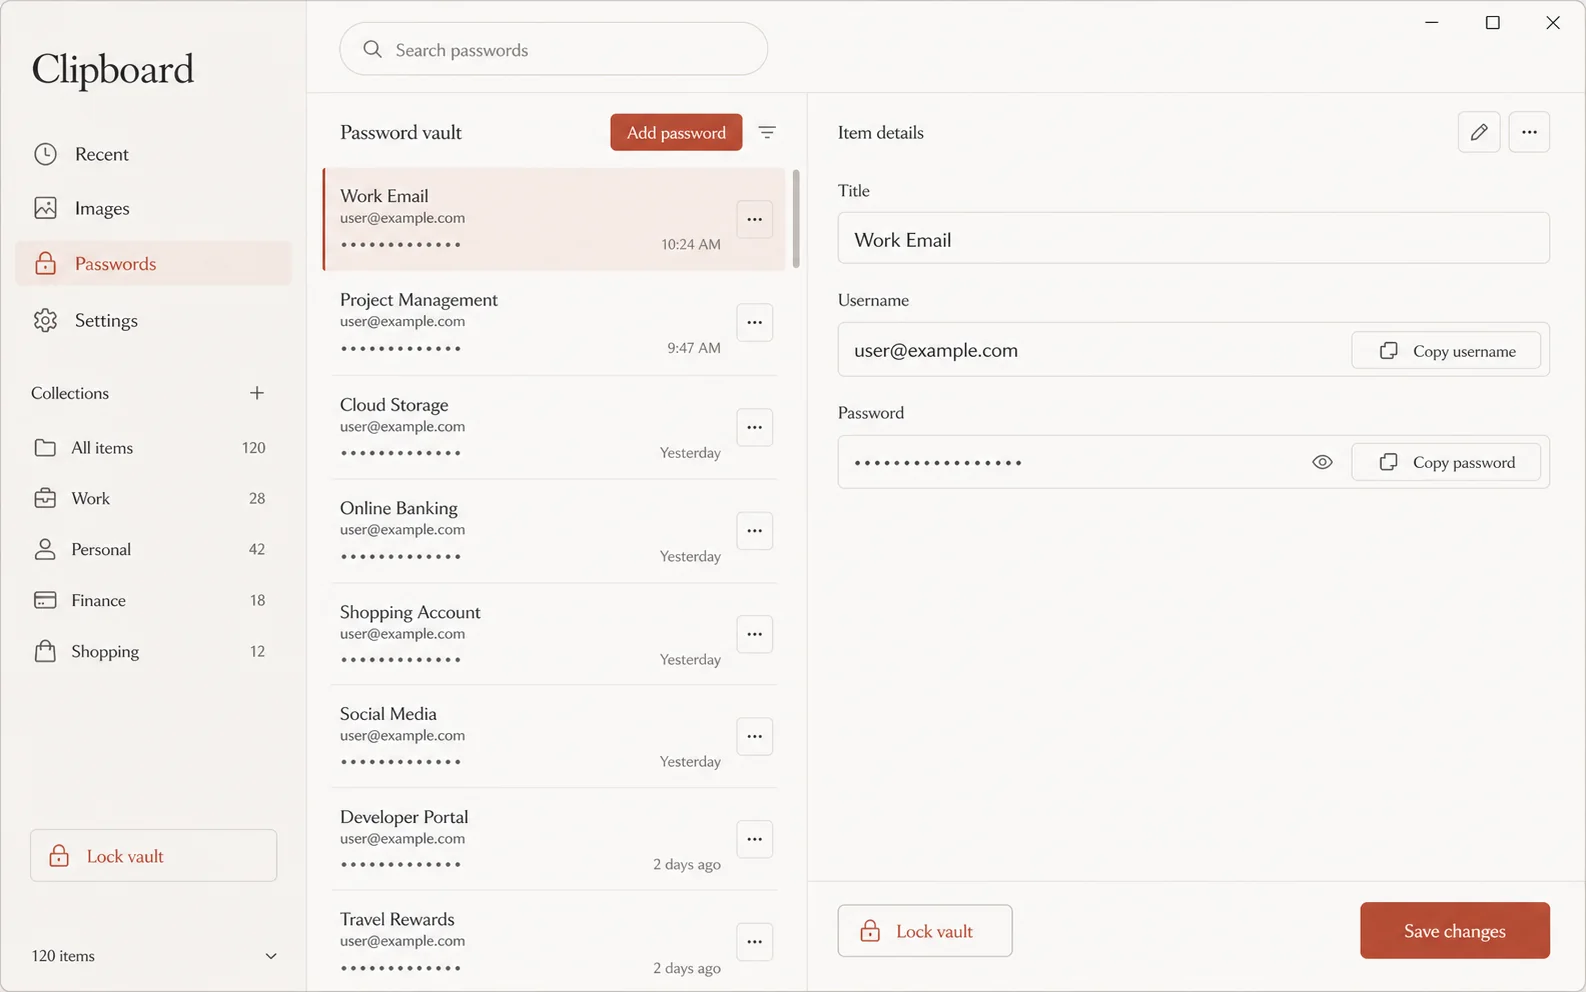Screen dimensions: 1586x992
Task: Click the Search passwords input field
Action: (554, 49)
